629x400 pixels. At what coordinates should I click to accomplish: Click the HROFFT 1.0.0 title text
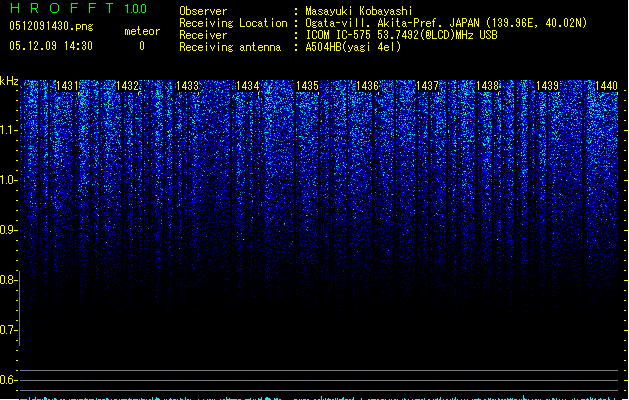tap(78, 8)
